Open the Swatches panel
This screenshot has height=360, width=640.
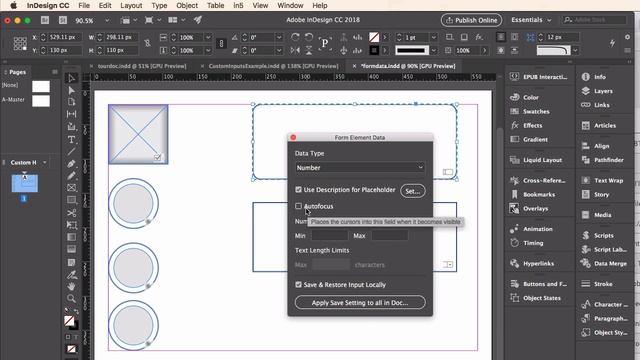(530, 111)
